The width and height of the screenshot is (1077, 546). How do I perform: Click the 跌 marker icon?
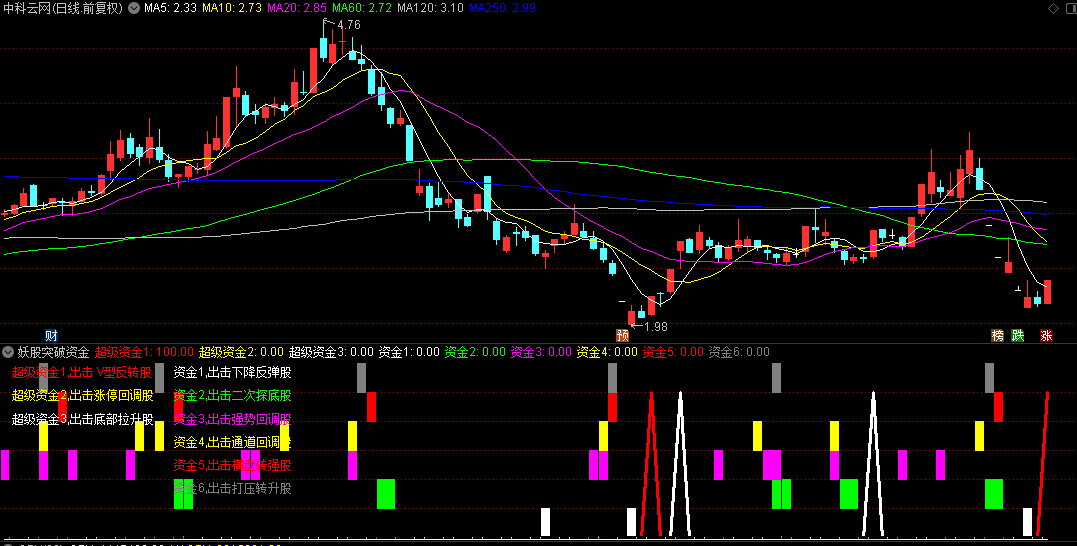(1018, 336)
